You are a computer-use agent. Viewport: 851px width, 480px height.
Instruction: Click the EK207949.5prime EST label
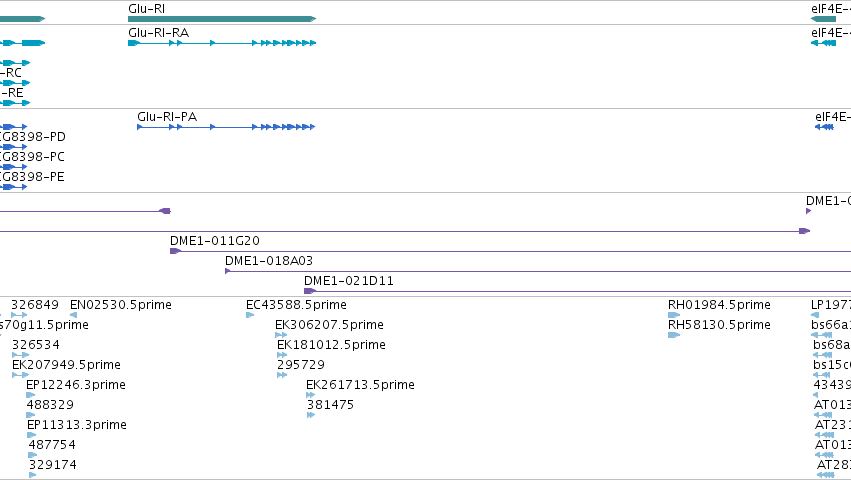pyautogui.click(x=66, y=365)
